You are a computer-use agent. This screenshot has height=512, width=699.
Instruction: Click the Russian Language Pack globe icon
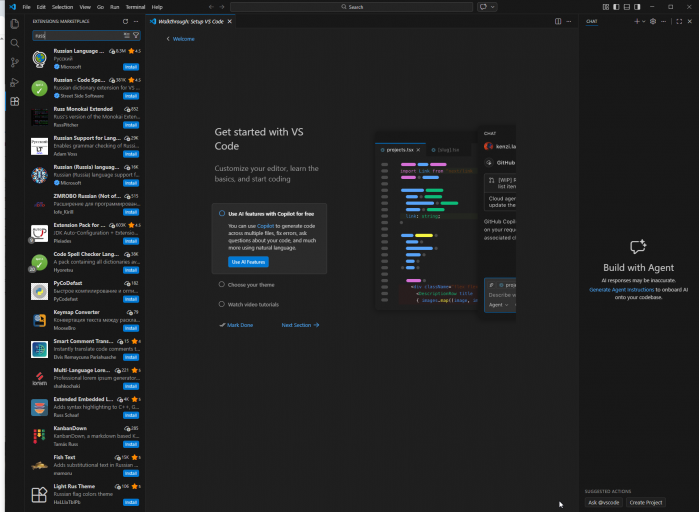[39, 59]
